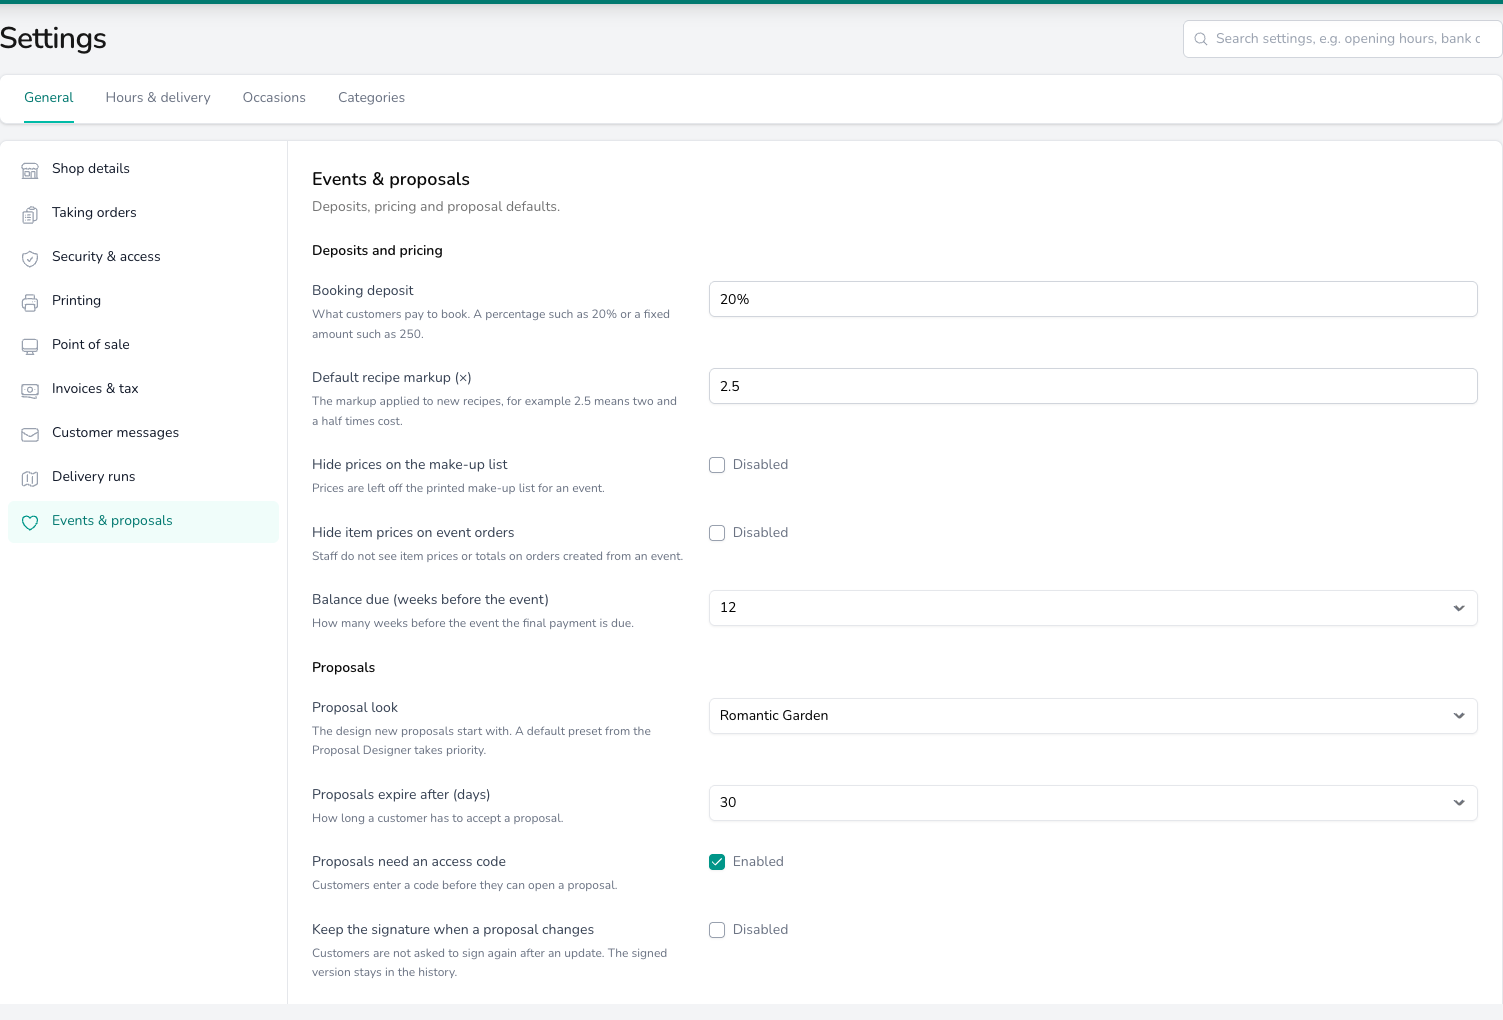The width and height of the screenshot is (1503, 1020).
Task: Click the Point of sale monitor icon
Action: pos(30,346)
